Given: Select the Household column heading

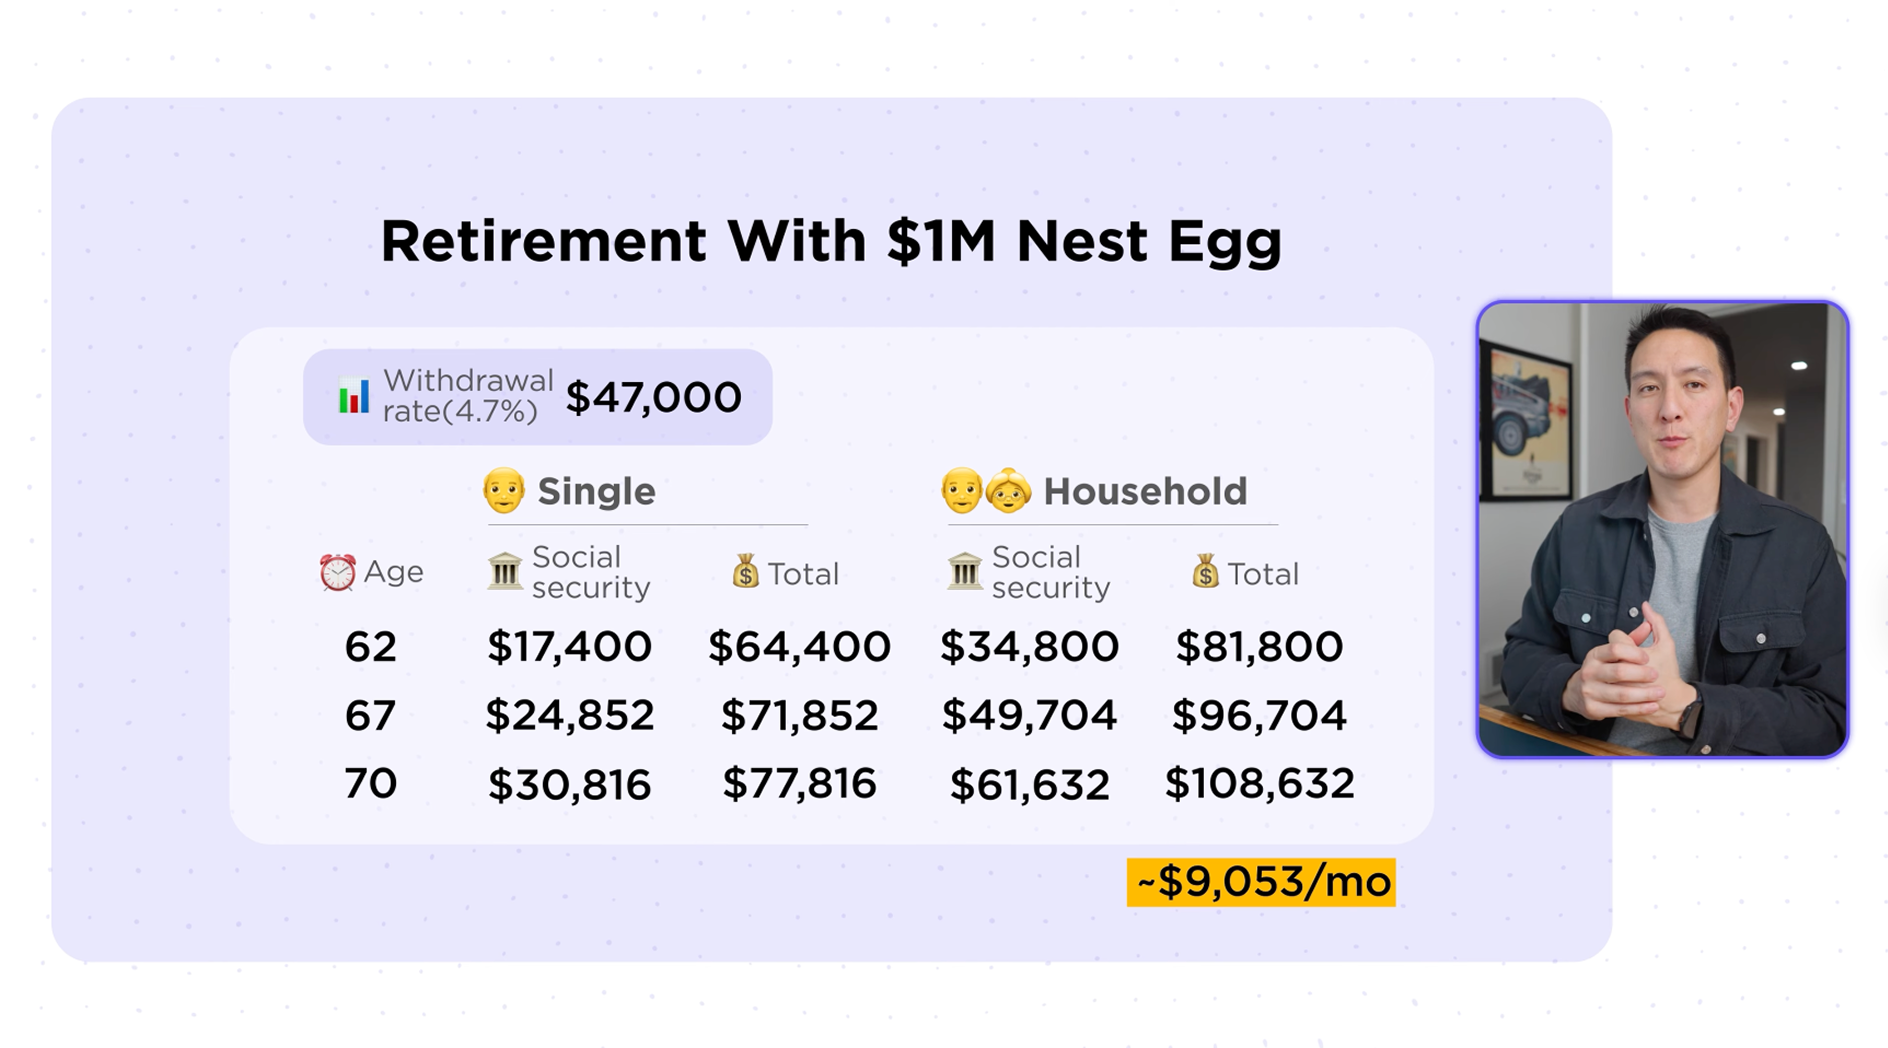Looking at the screenshot, I should [x=1145, y=491].
